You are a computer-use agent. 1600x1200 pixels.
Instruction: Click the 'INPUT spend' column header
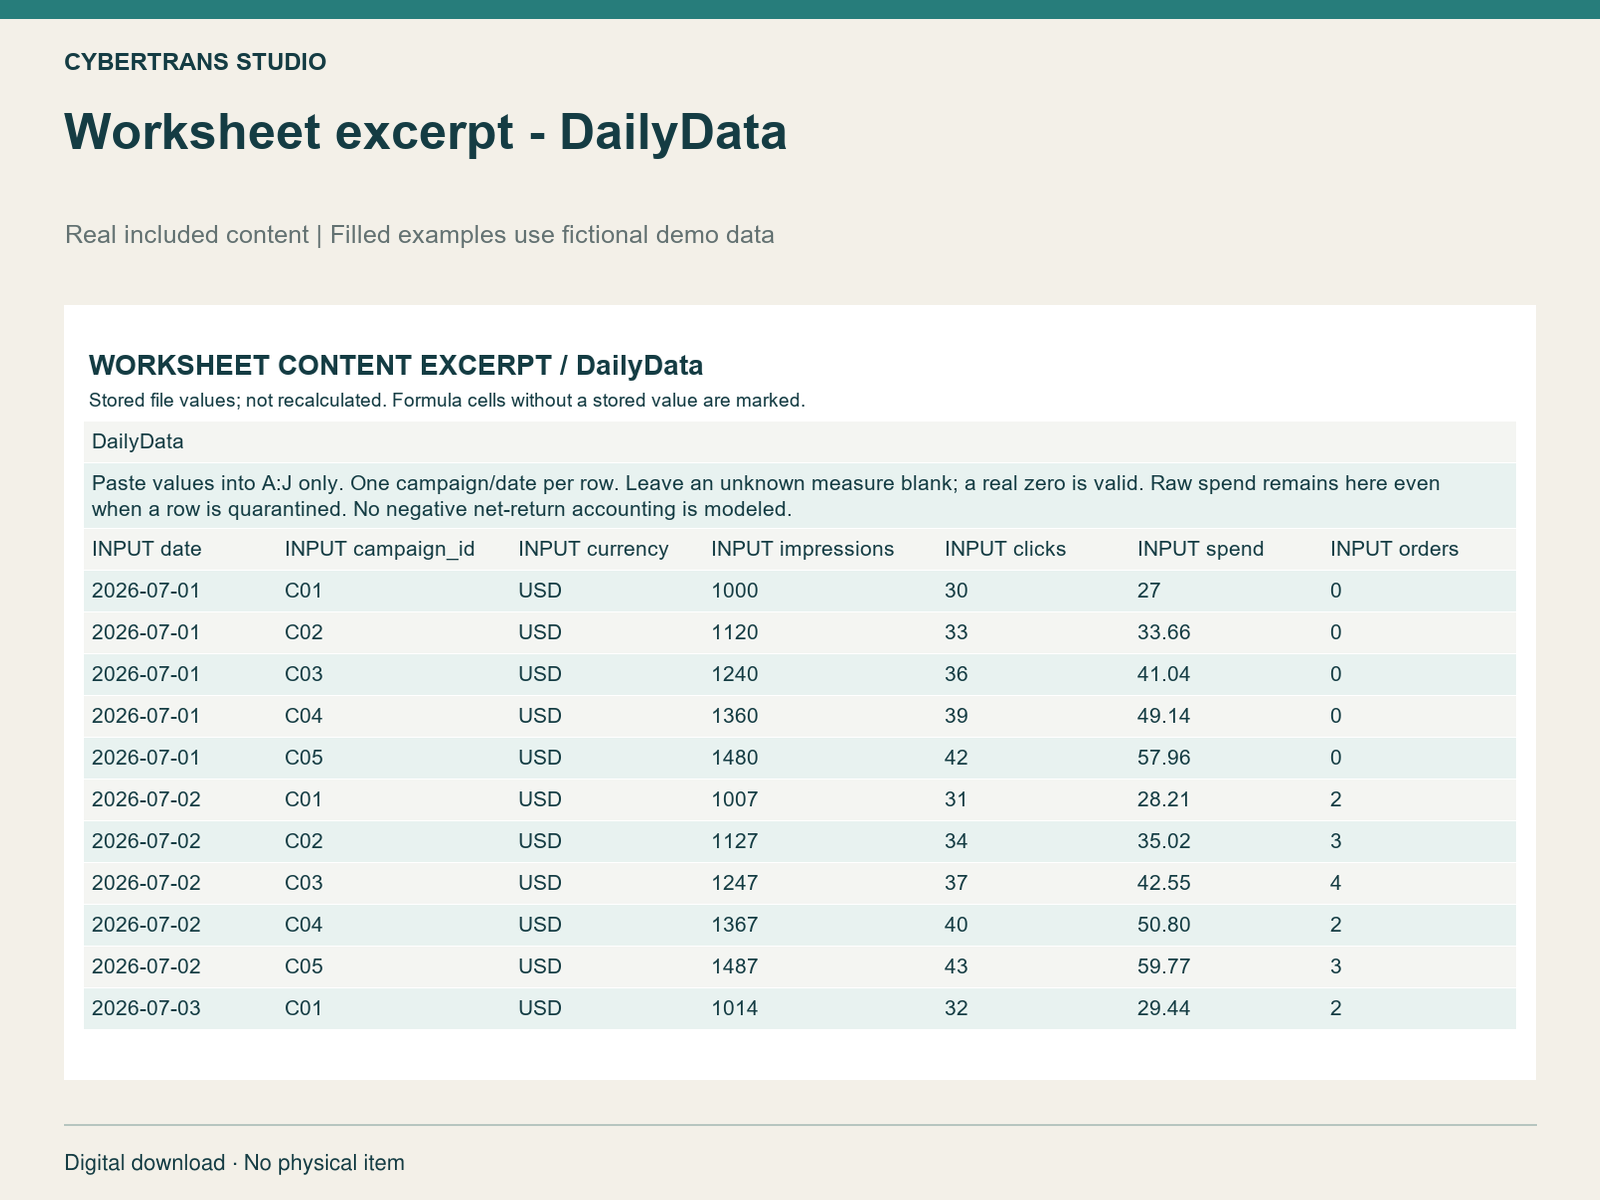(1201, 549)
